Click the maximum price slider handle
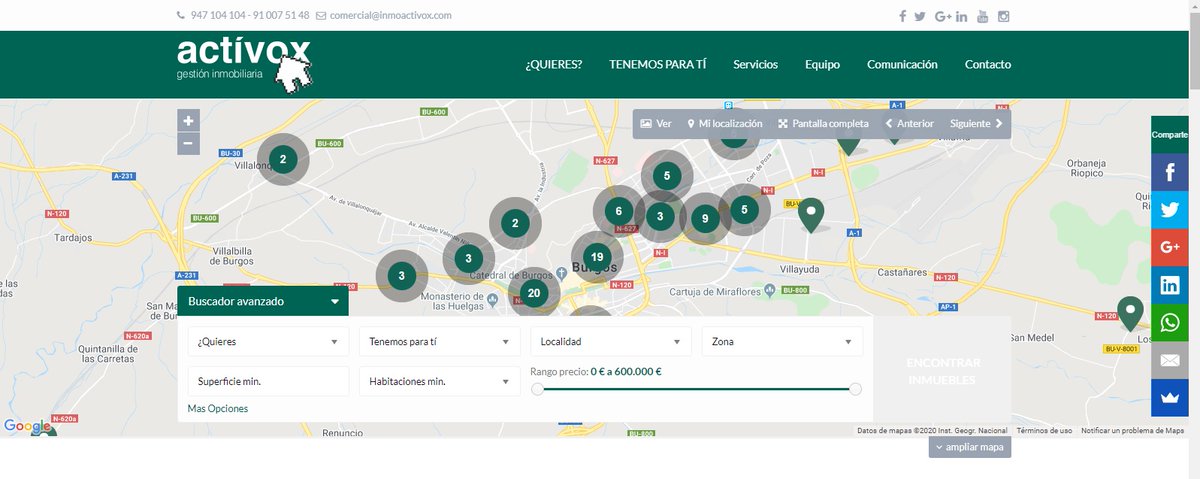1200x479 pixels. [855, 389]
